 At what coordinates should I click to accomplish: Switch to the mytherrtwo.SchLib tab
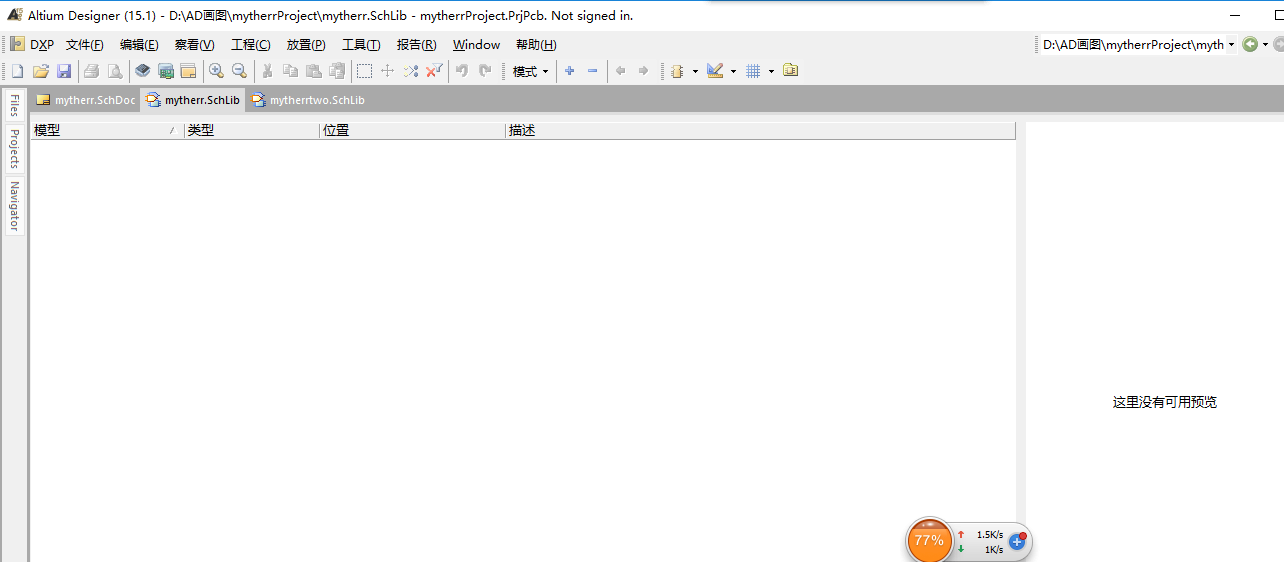(x=308, y=100)
